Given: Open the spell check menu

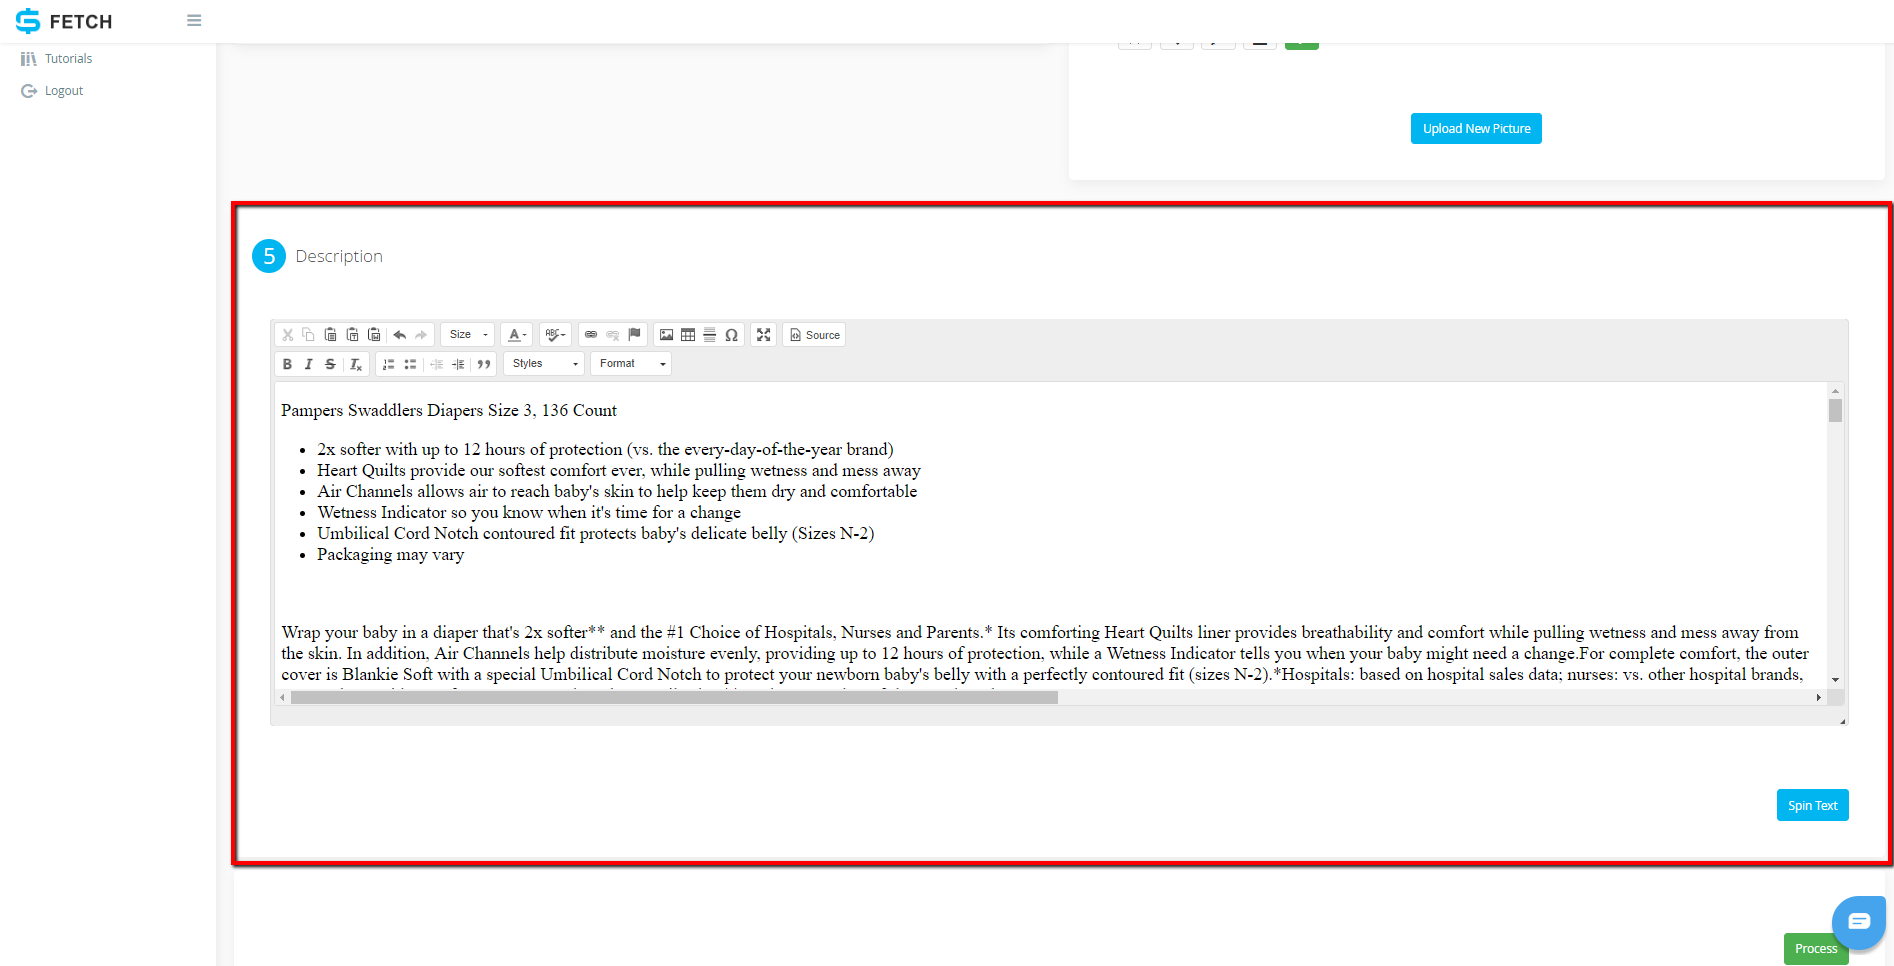Looking at the screenshot, I should (x=555, y=335).
